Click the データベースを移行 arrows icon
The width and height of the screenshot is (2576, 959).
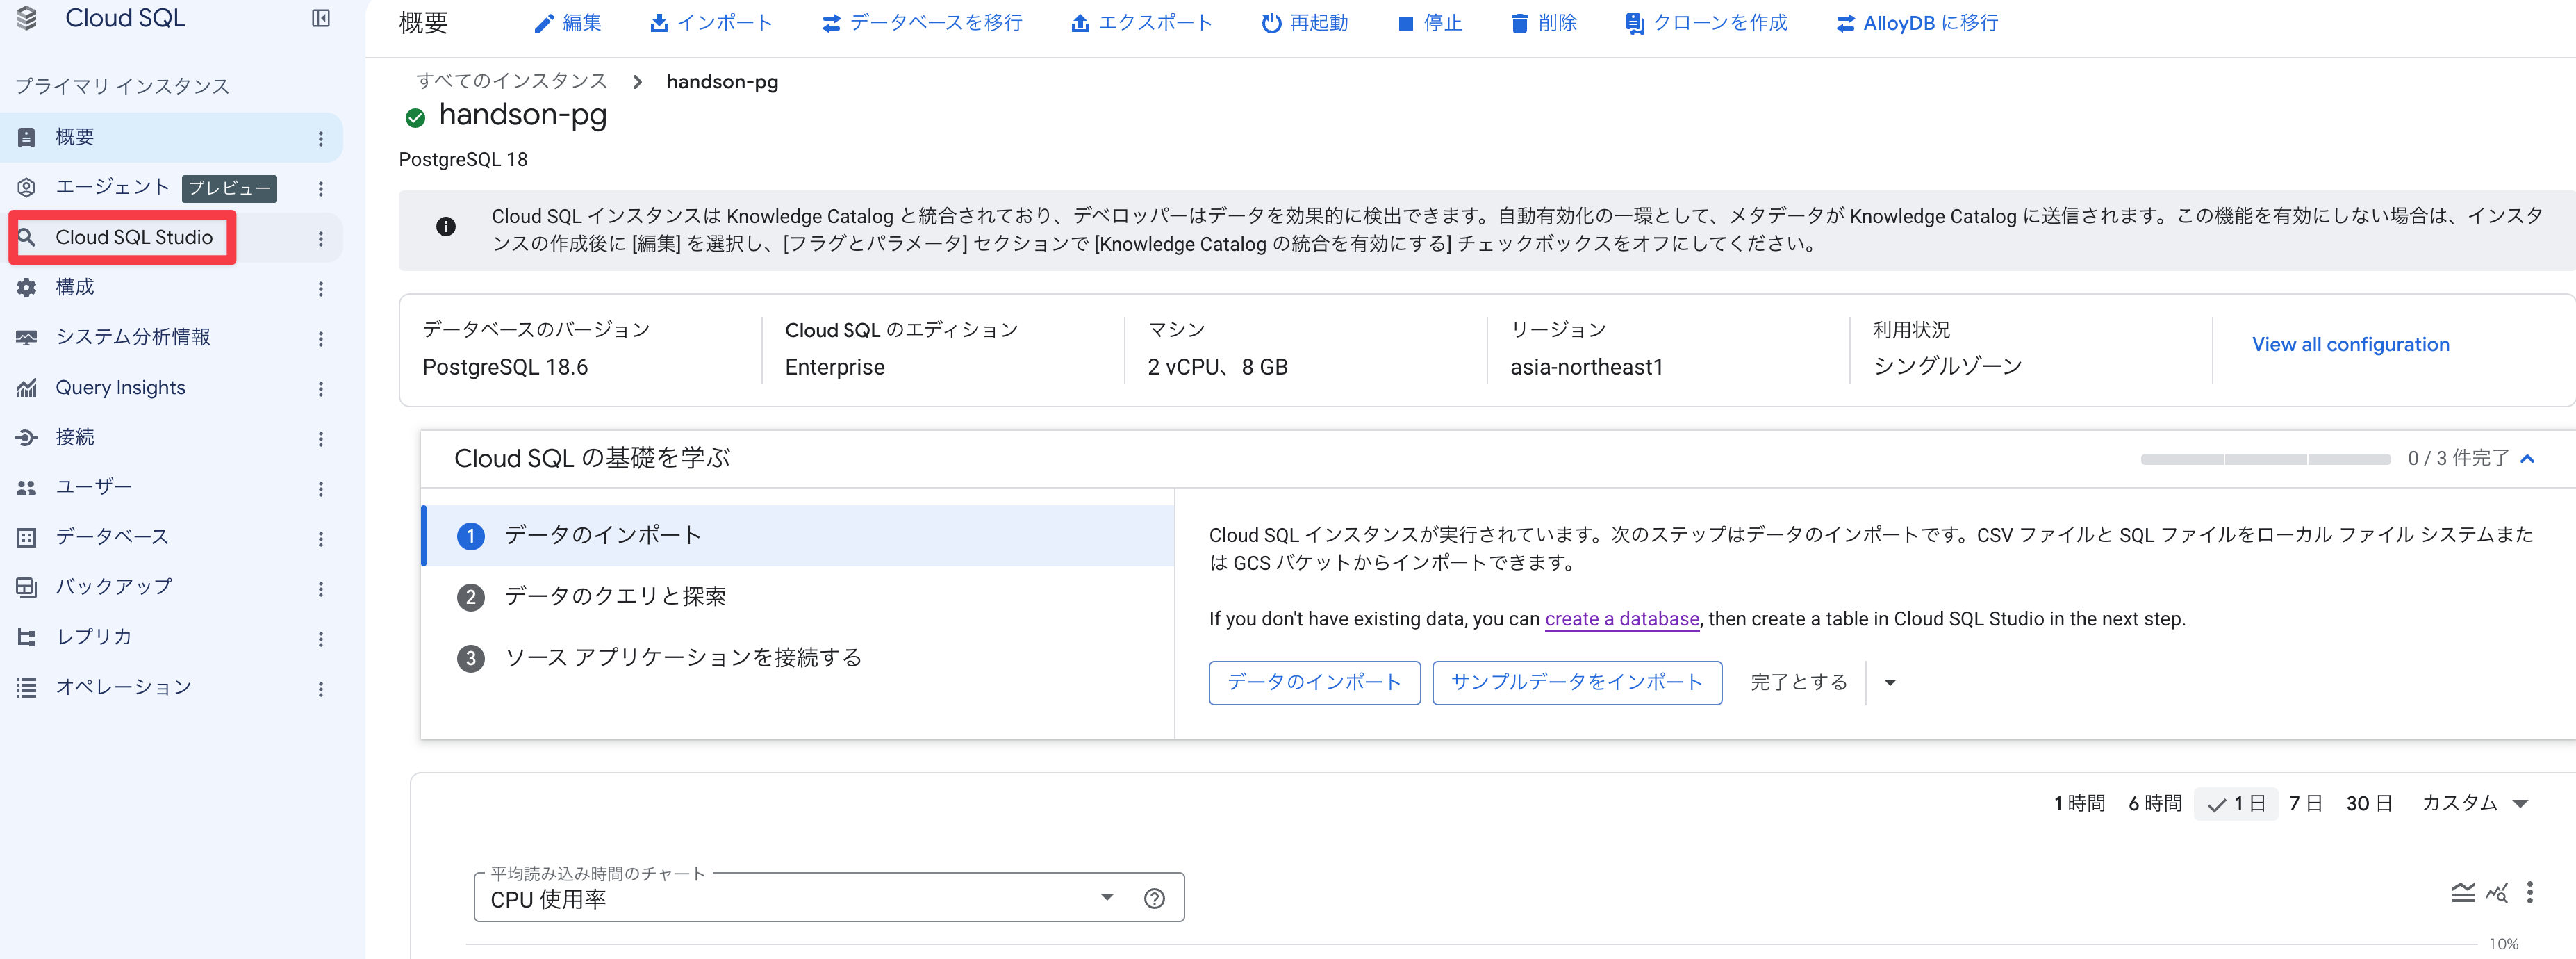pos(831,23)
